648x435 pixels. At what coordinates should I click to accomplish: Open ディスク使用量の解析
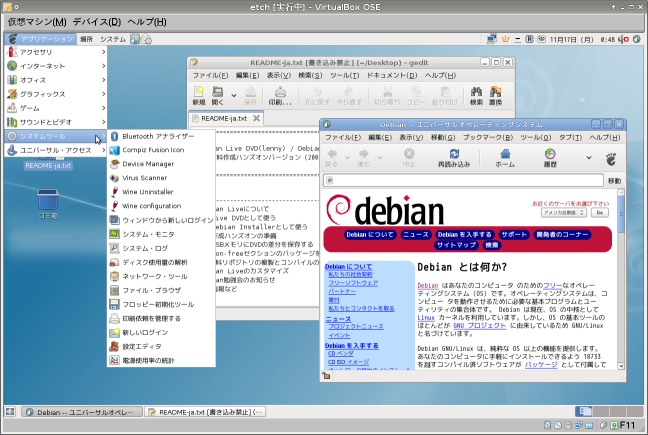tap(161, 262)
